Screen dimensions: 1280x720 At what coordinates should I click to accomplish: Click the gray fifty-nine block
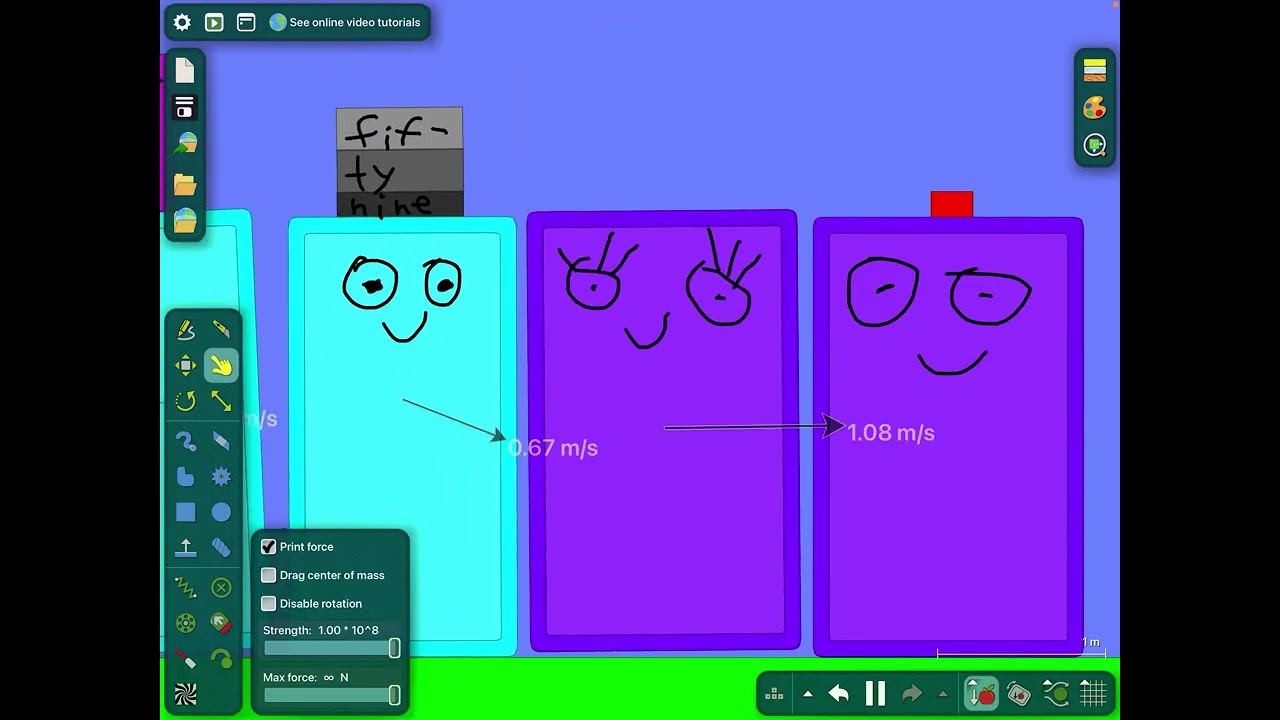click(400, 162)
